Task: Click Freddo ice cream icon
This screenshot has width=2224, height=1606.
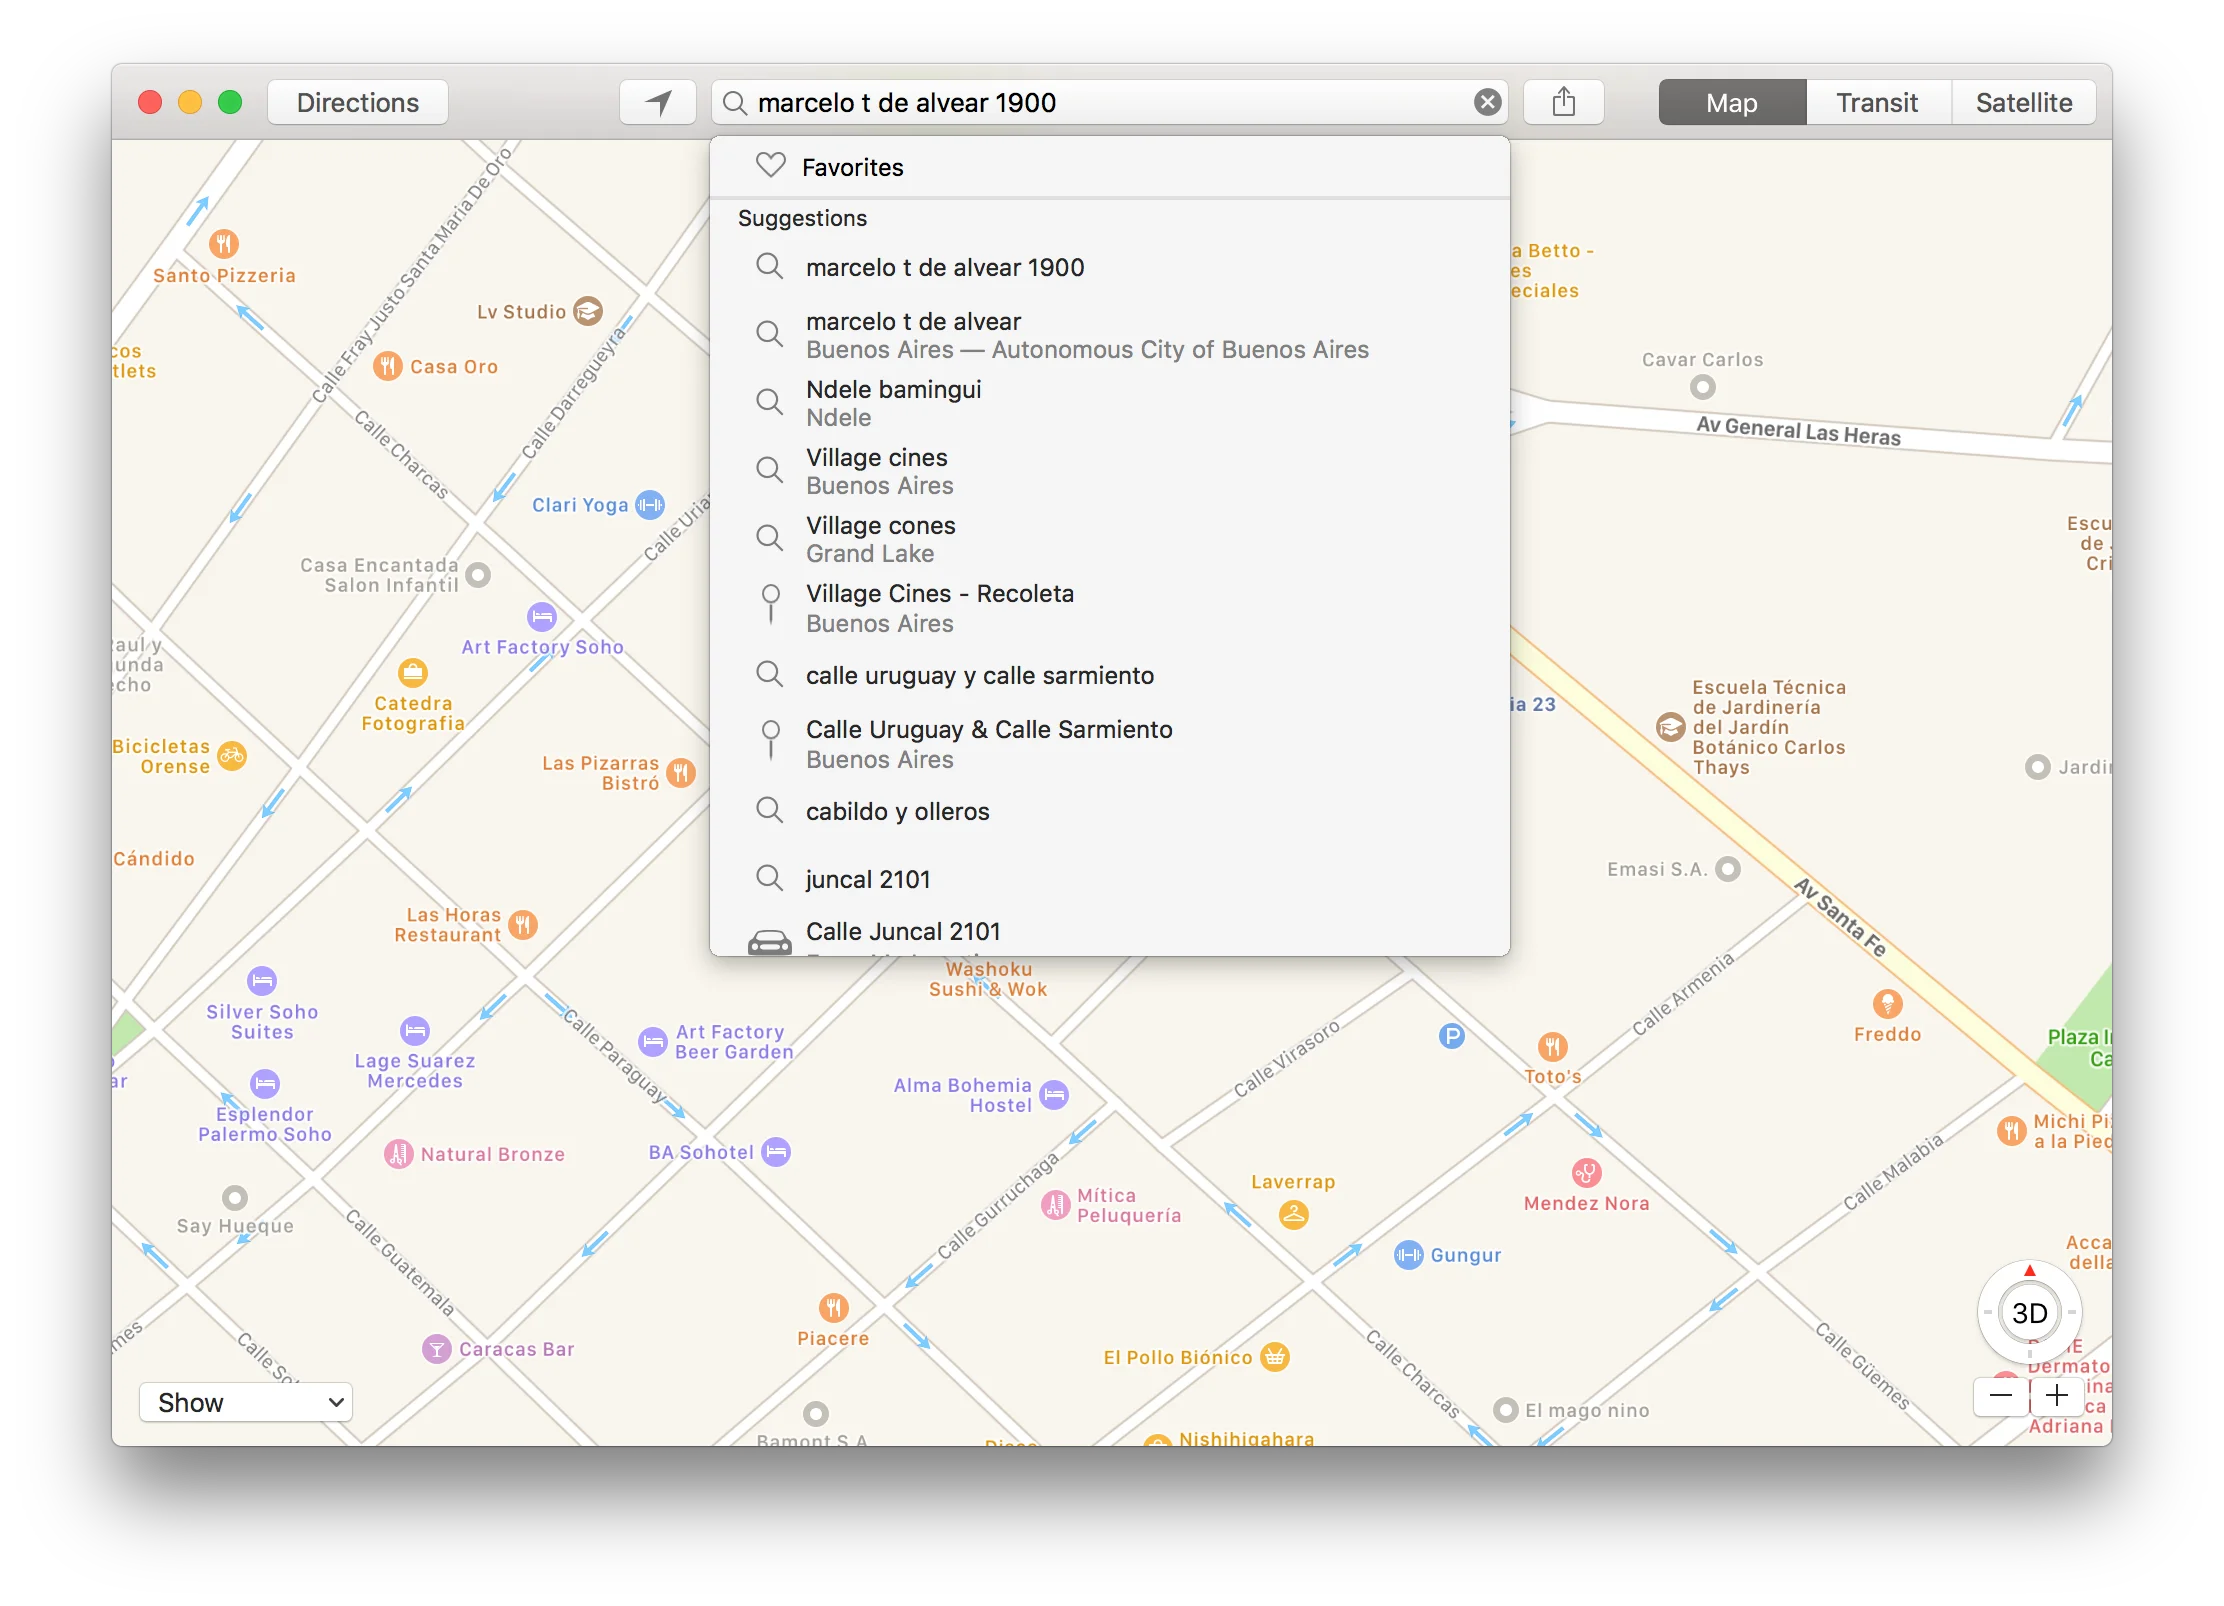Action: pyautogui.click(x=1888, y=1004)
